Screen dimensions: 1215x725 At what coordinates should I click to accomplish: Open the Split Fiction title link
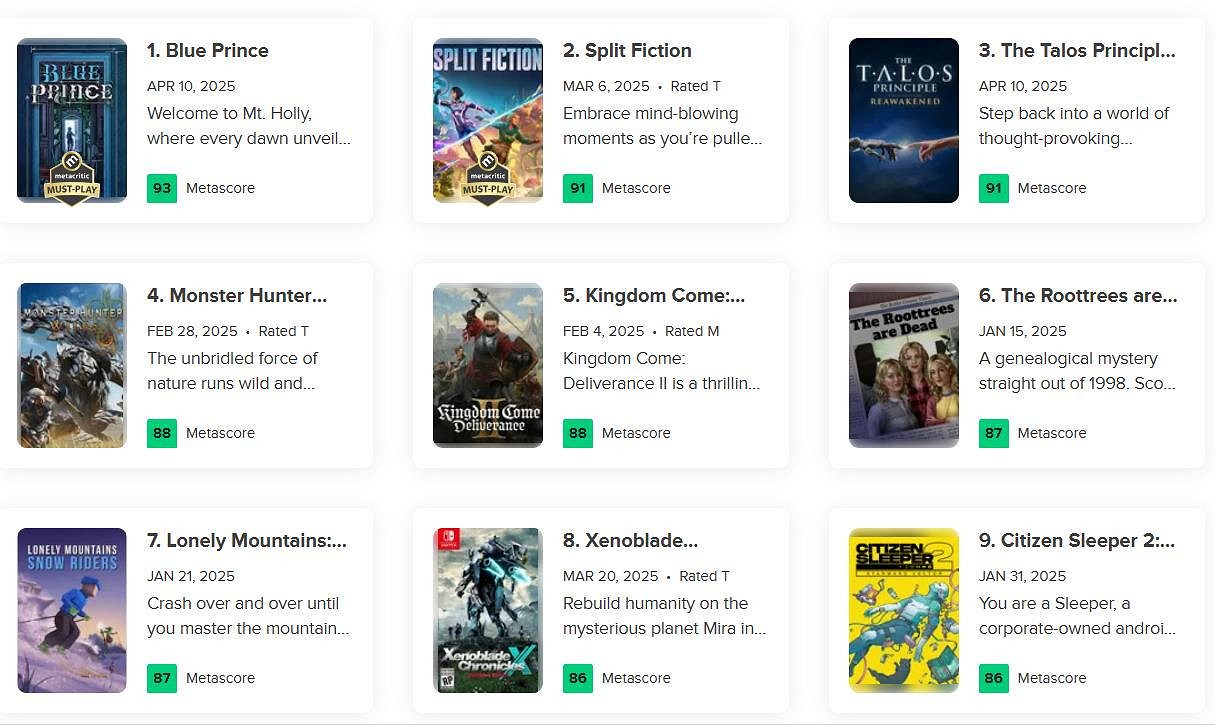point(627,51)
